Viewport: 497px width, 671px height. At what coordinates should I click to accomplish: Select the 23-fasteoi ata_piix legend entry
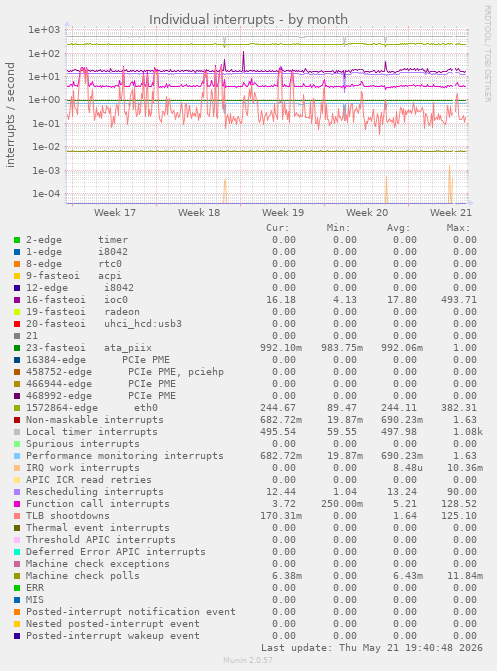[x=89, y=347]
